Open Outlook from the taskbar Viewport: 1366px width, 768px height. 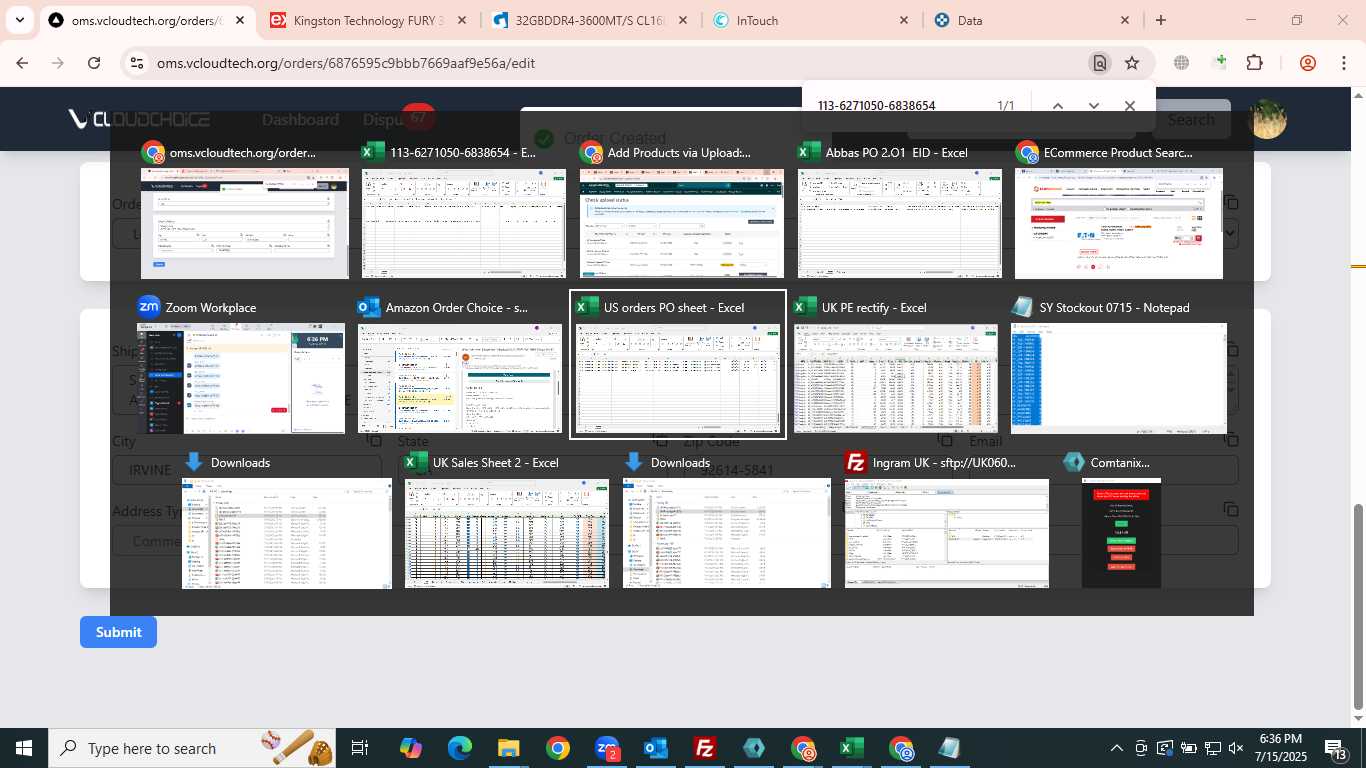[656, 748]
